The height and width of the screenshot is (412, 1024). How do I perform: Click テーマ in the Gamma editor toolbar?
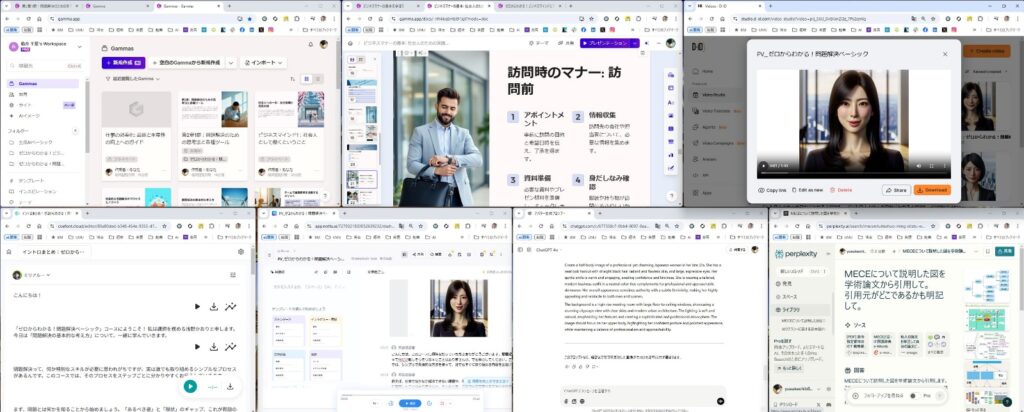540,43
